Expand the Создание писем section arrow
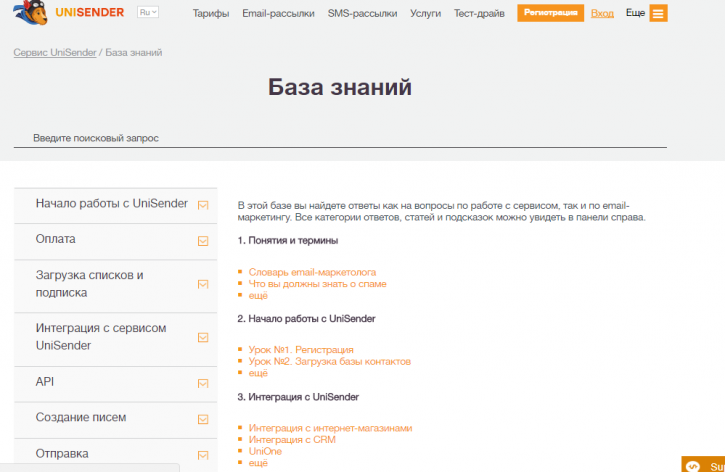The width and height of the screenshot is (725, 472). tap(203, 419)
